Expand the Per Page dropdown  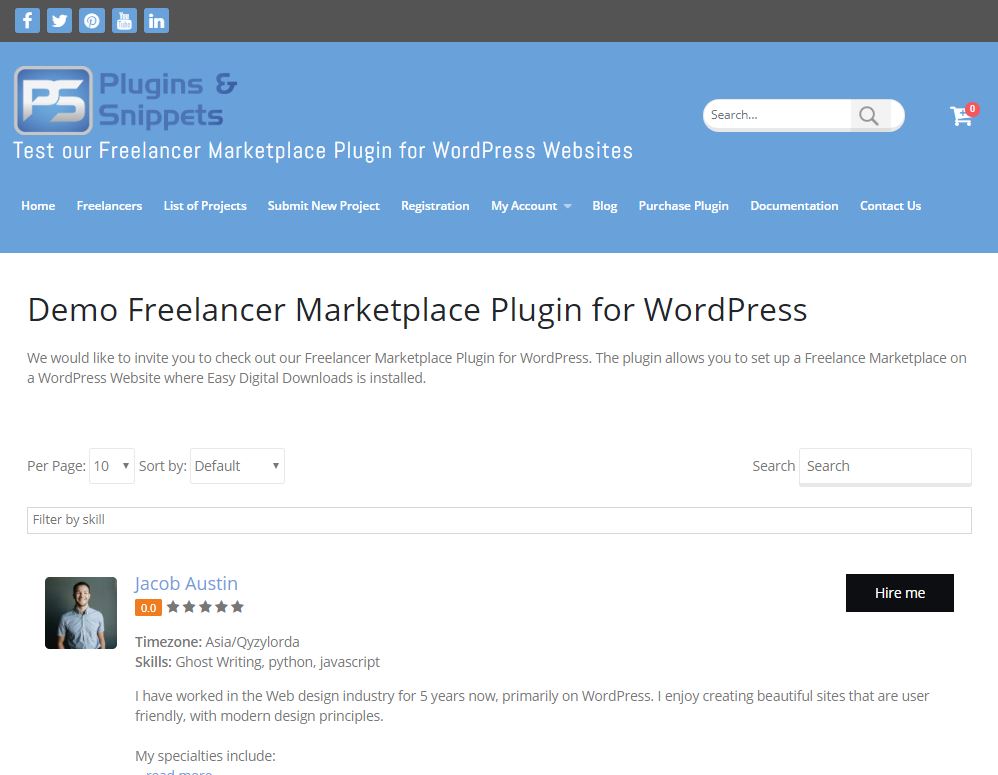click(112, 466)
